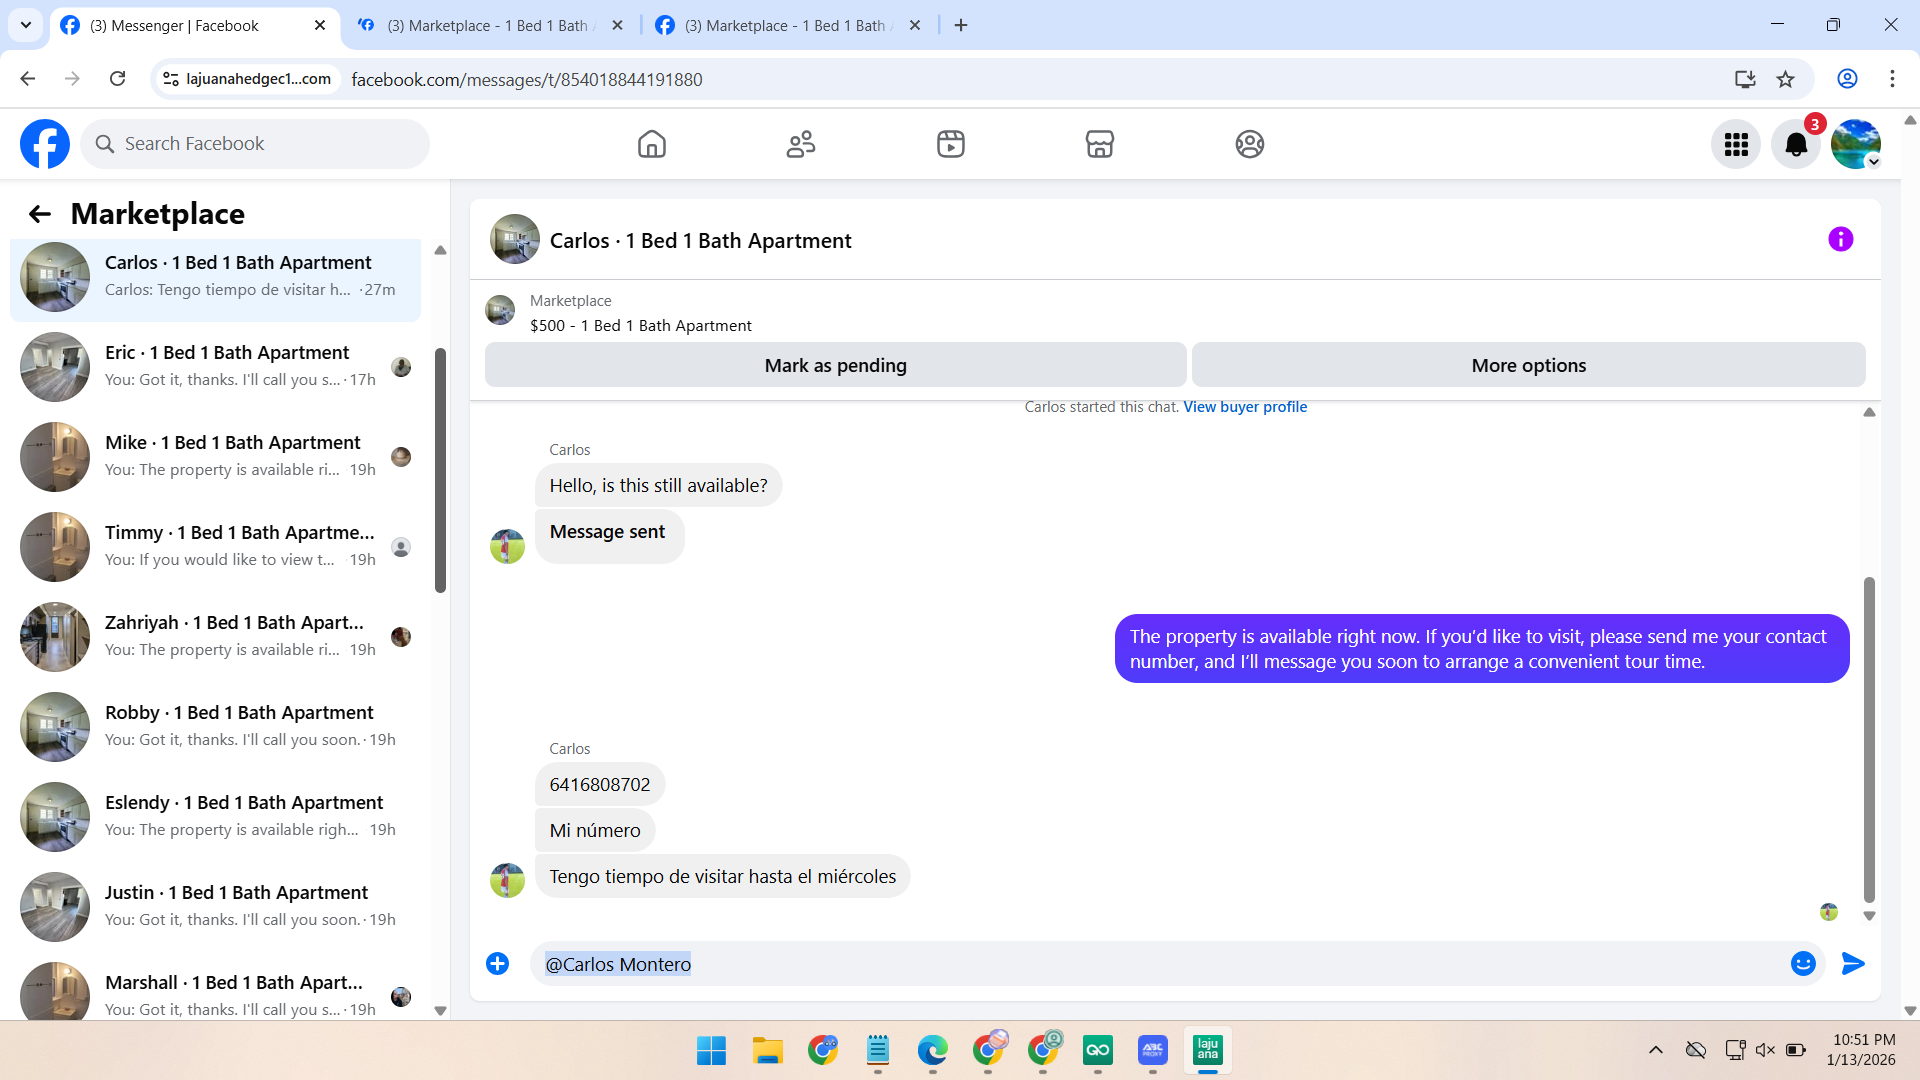Open Marketplace storefront icon in top bar
The width and height of the screenshot is (1920, 1080).
pyautogui.click(x=1099, y=144)
